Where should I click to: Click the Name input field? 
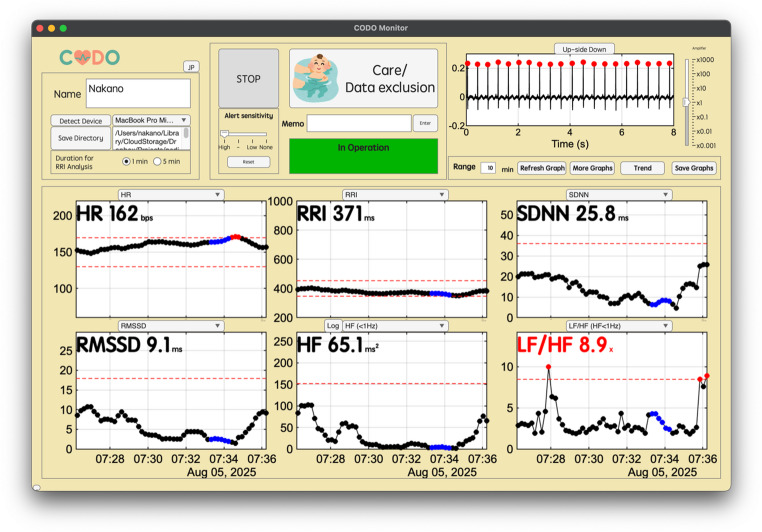point(138,93)
